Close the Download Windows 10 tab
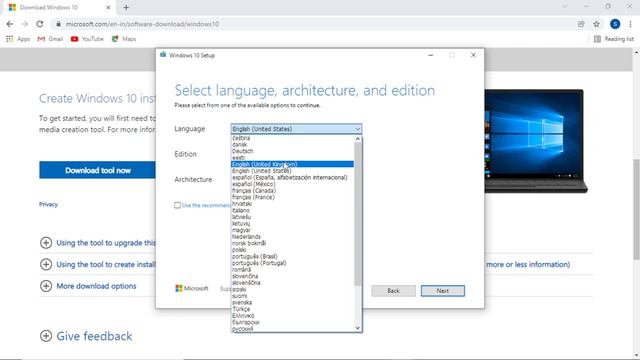640x360 pixels. pyautogui.click(x=108, y=7)
